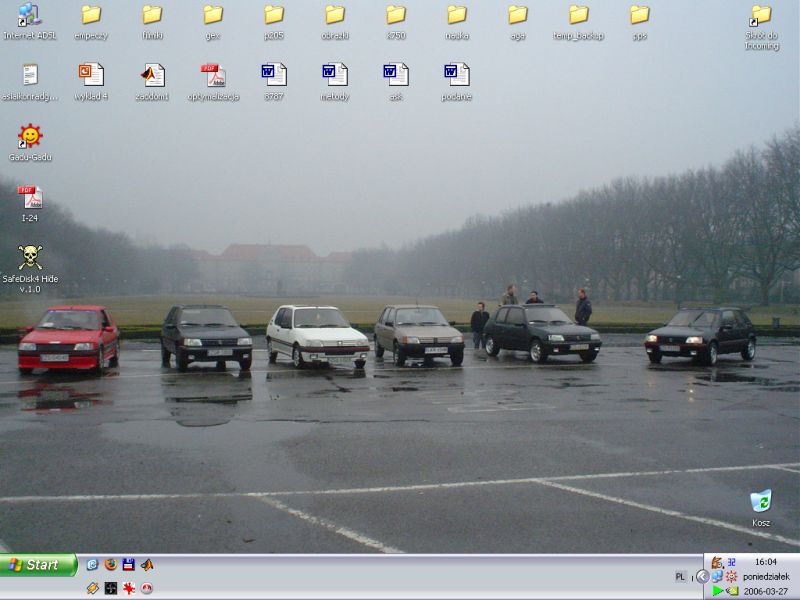800x600 pixels.
Task: Launch Firefox from Quick Launch bar
Action: pos(110,565)
